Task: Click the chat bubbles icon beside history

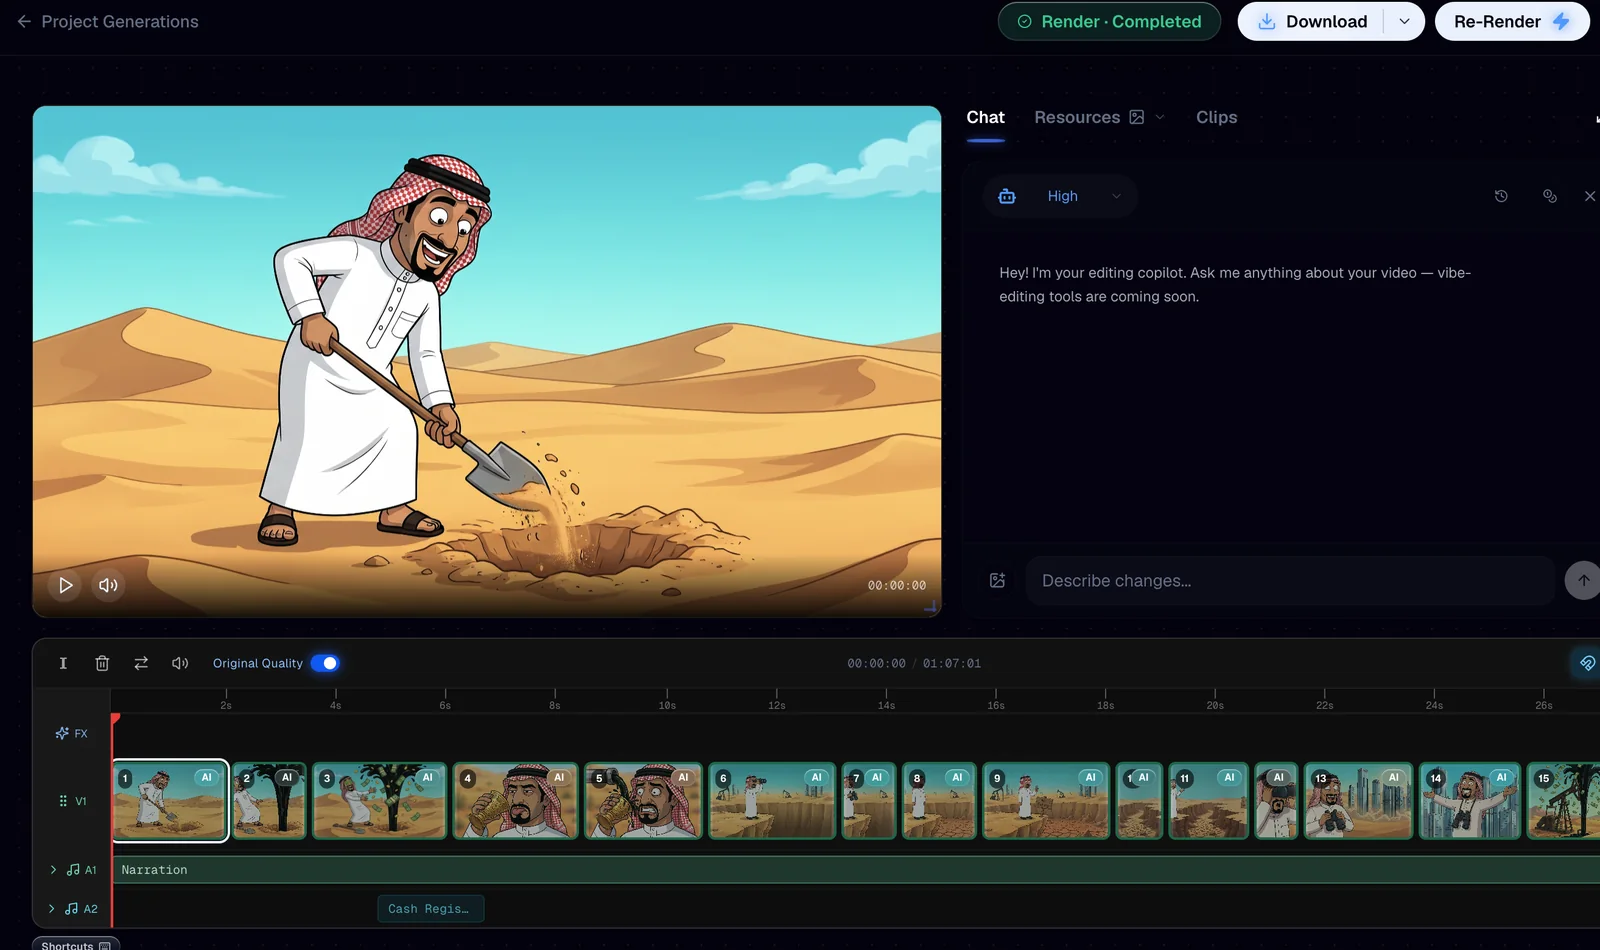Action: (1550, 197)
